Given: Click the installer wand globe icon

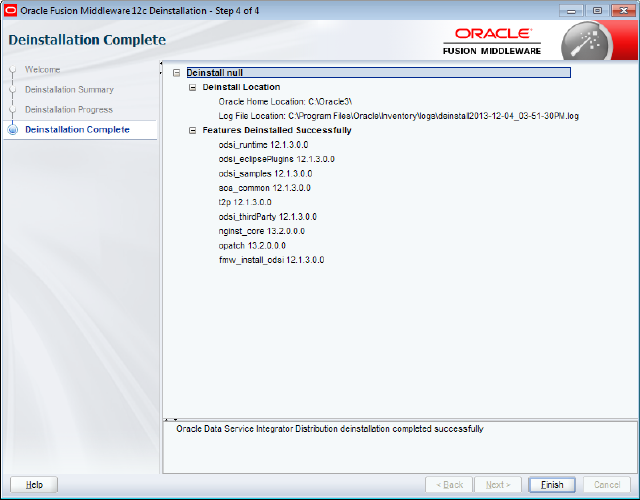Looking at the screenshot, I should [x=587, y=42].
